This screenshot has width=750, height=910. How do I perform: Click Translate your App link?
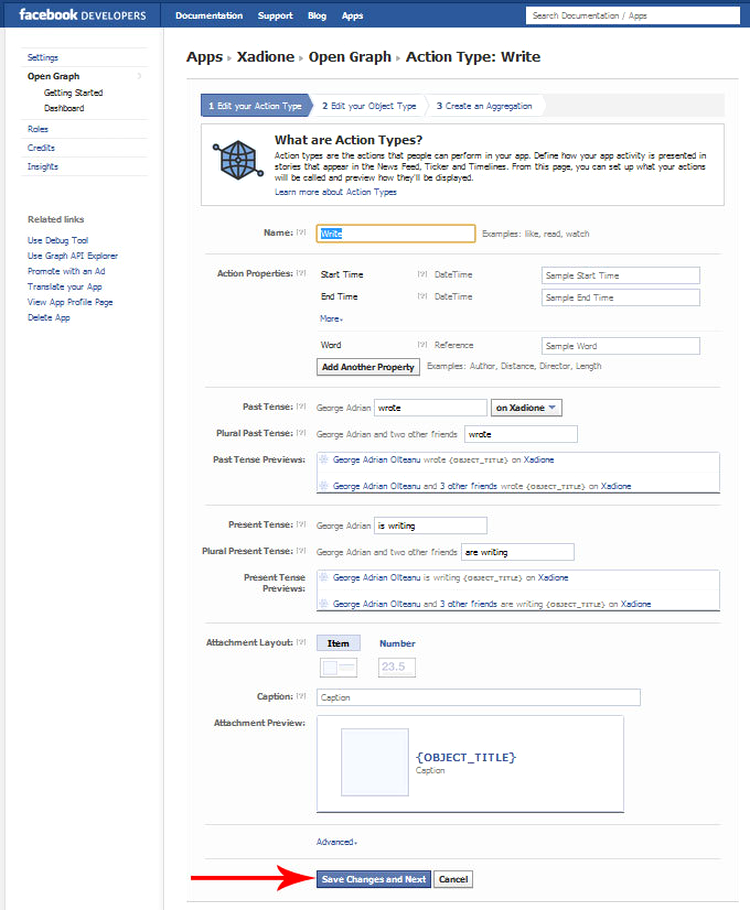[64, 287]
